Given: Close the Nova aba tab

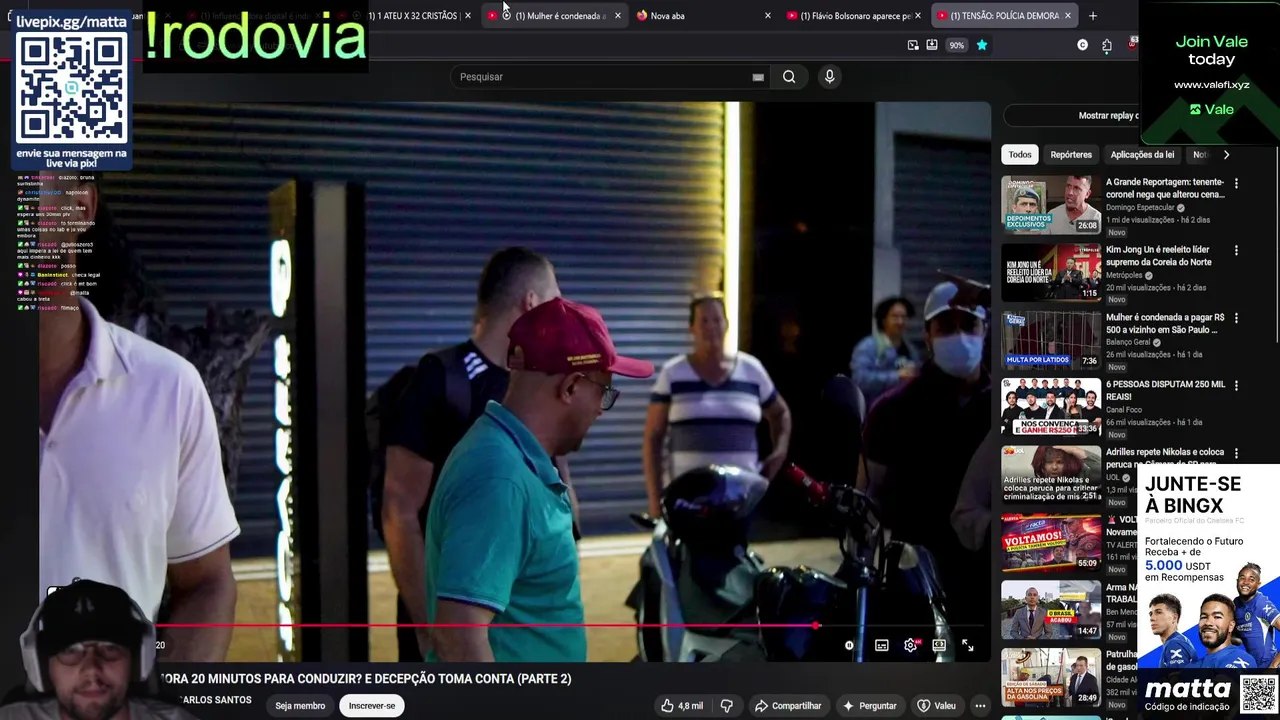Looking at the screenshot, I should tap(768, 16).
